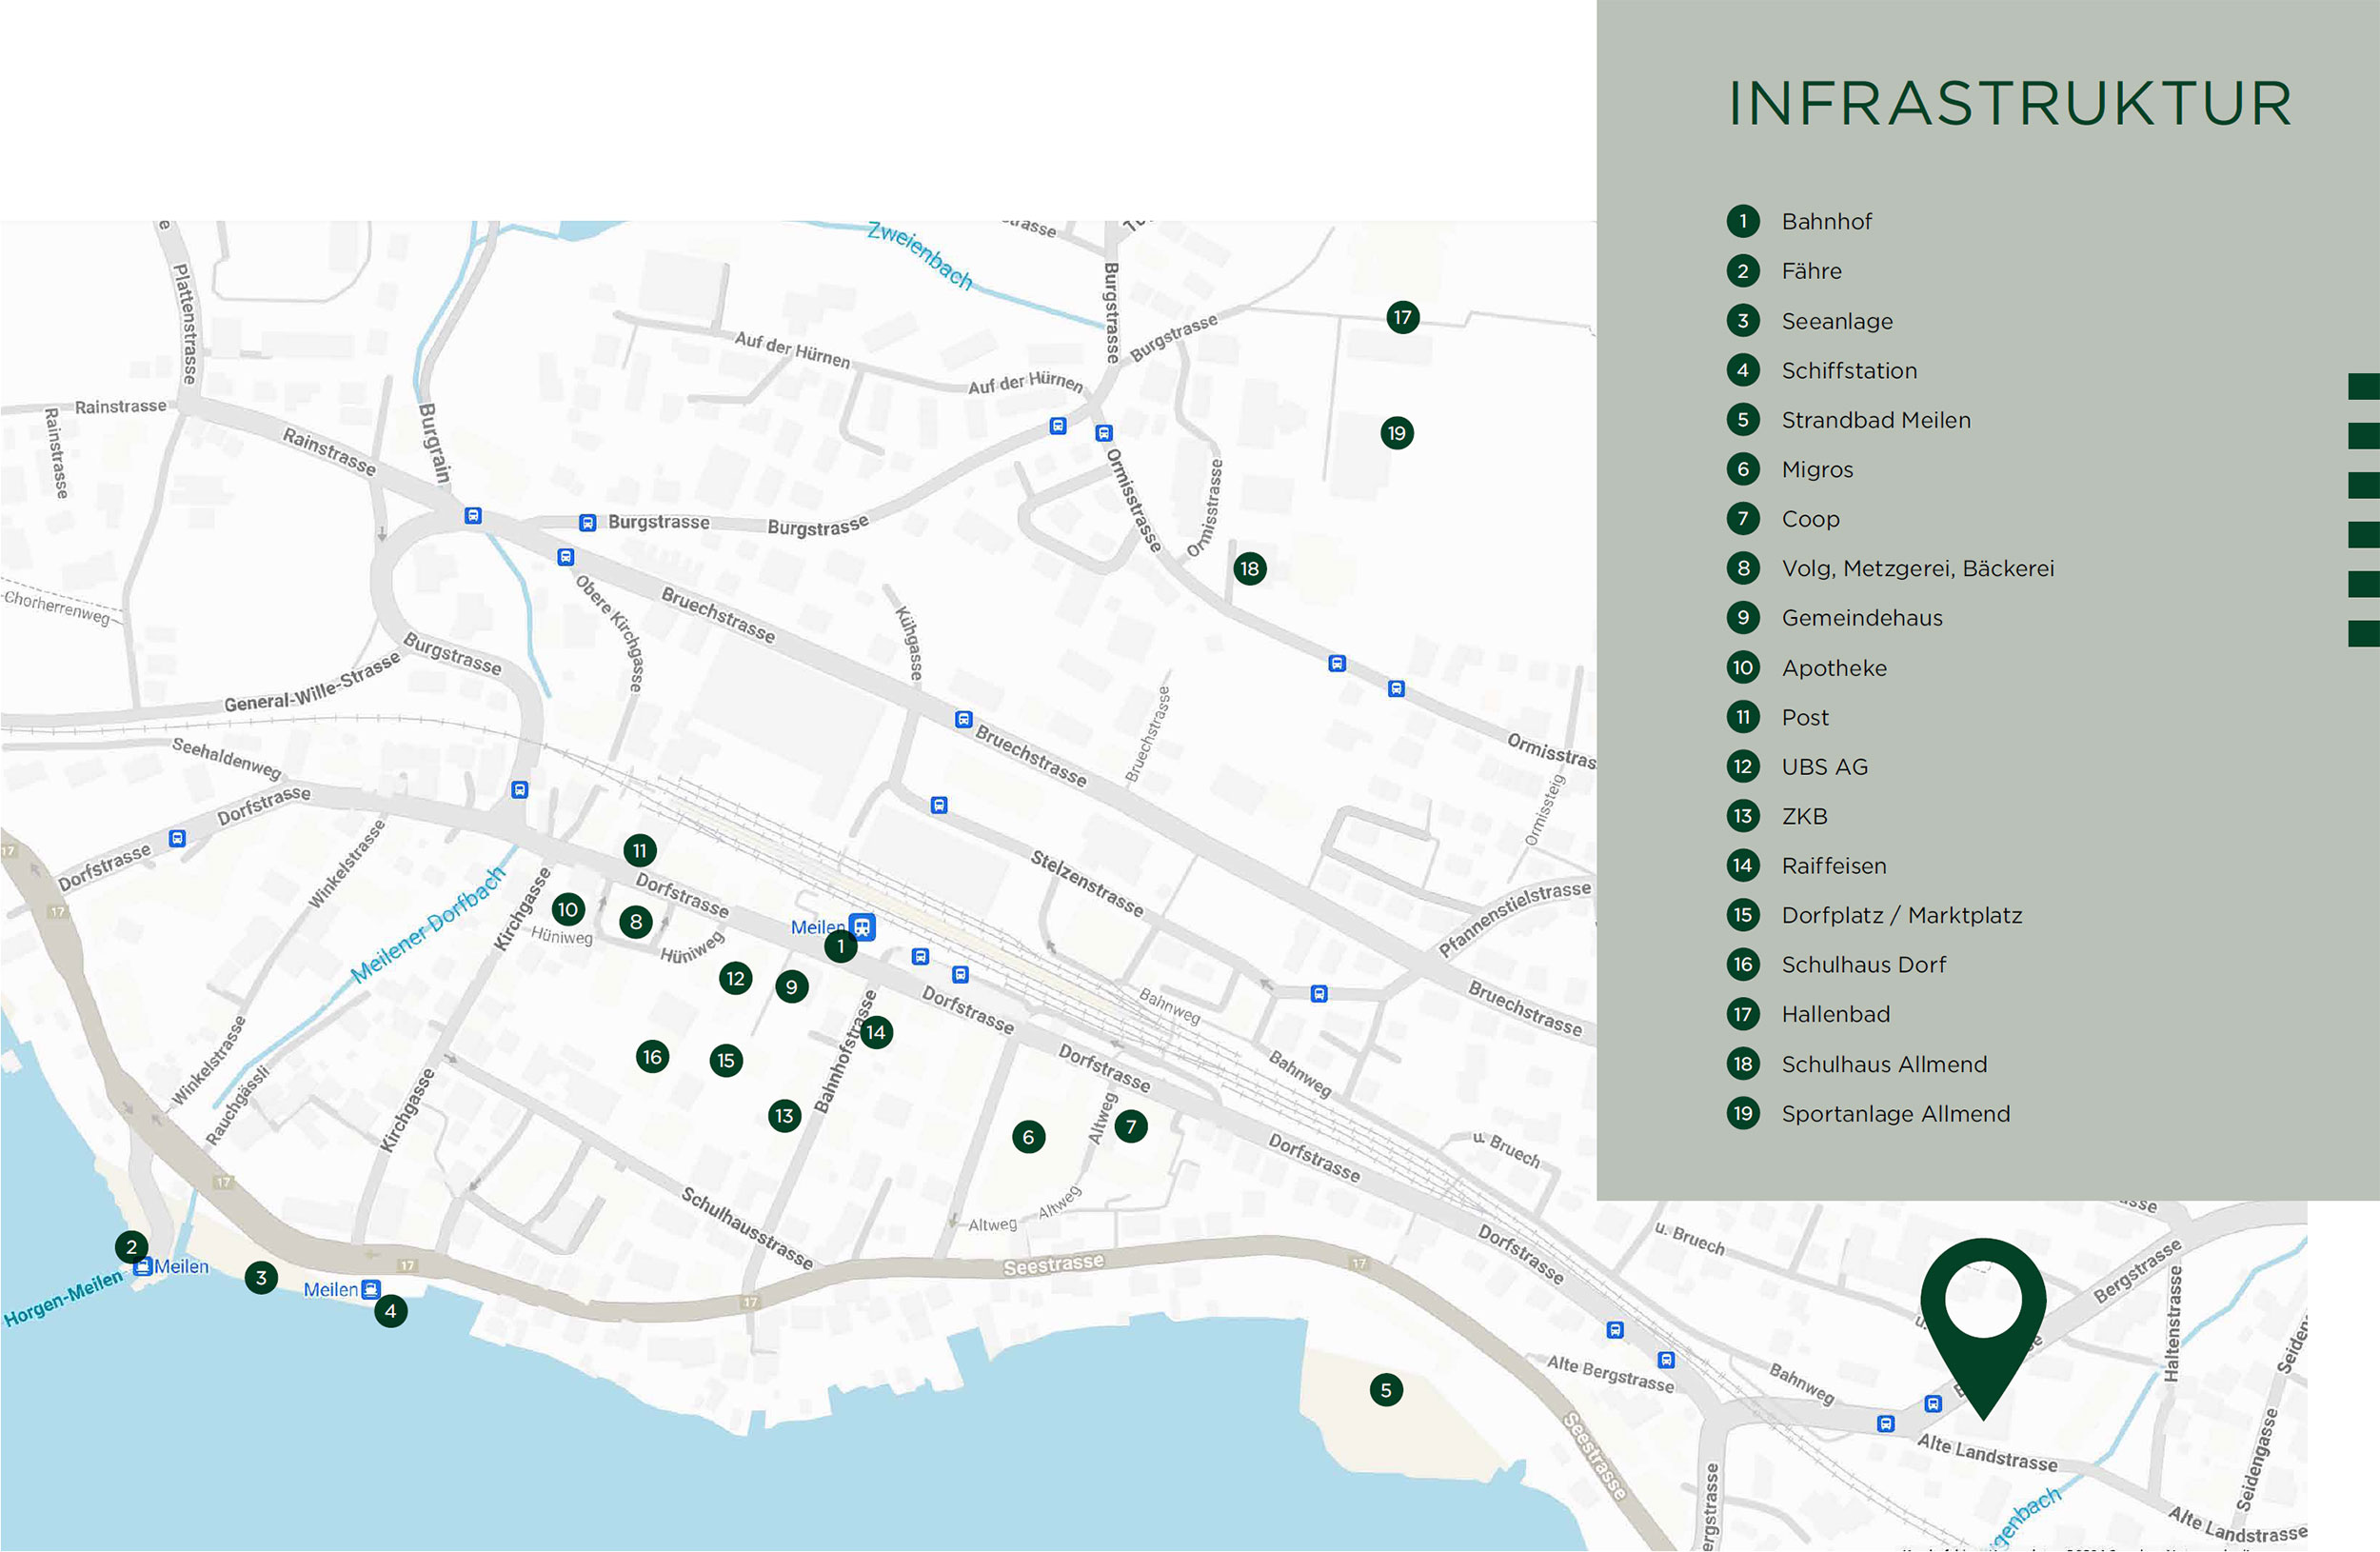Screen dimensions: 2380x1552
Task: Click legend number 14 Raiffeisen circle
Action: click(x=1742, y=865)
